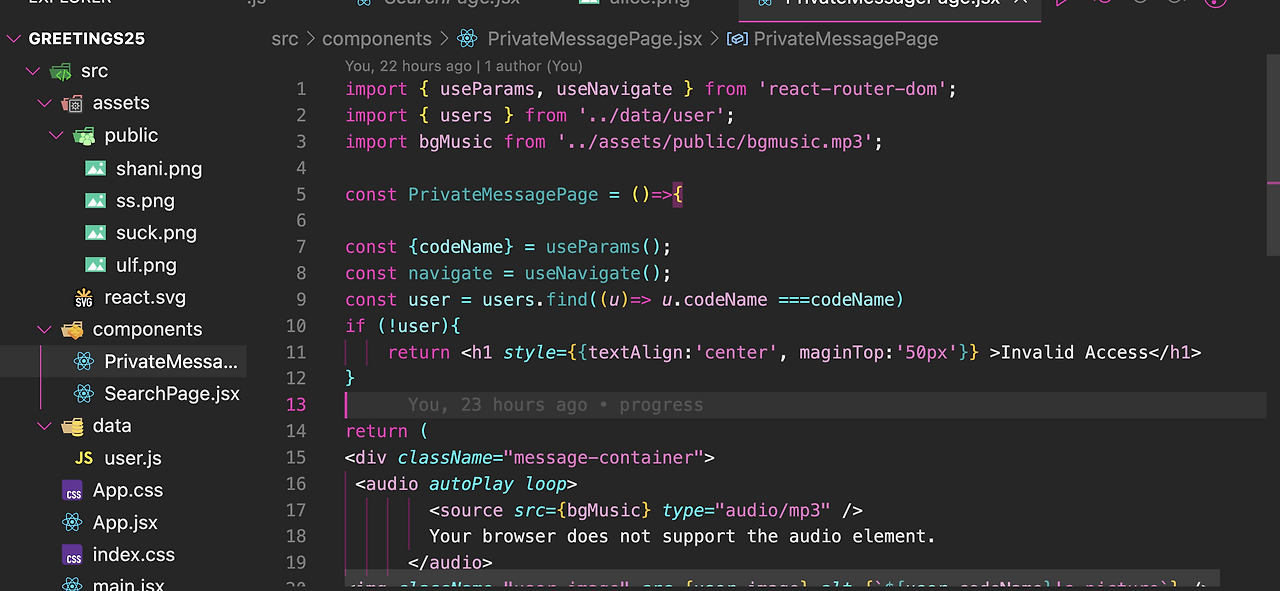Collapse the GREETINGS25 explorer section
Viewport: 1280px width, 591px height.
[x=13, y=37]
